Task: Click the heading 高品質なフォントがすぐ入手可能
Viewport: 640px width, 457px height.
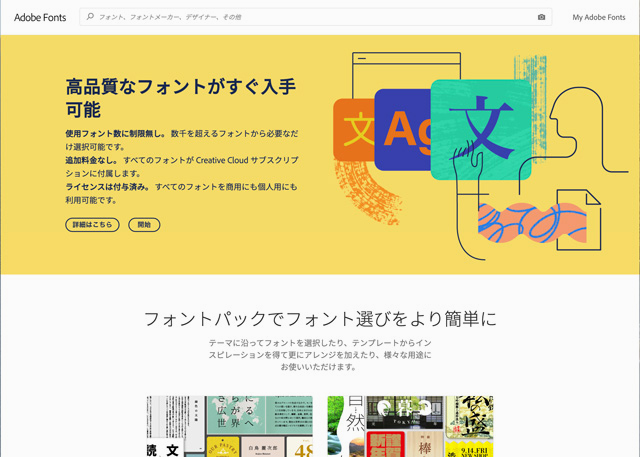Action: (x=181, y=98)
